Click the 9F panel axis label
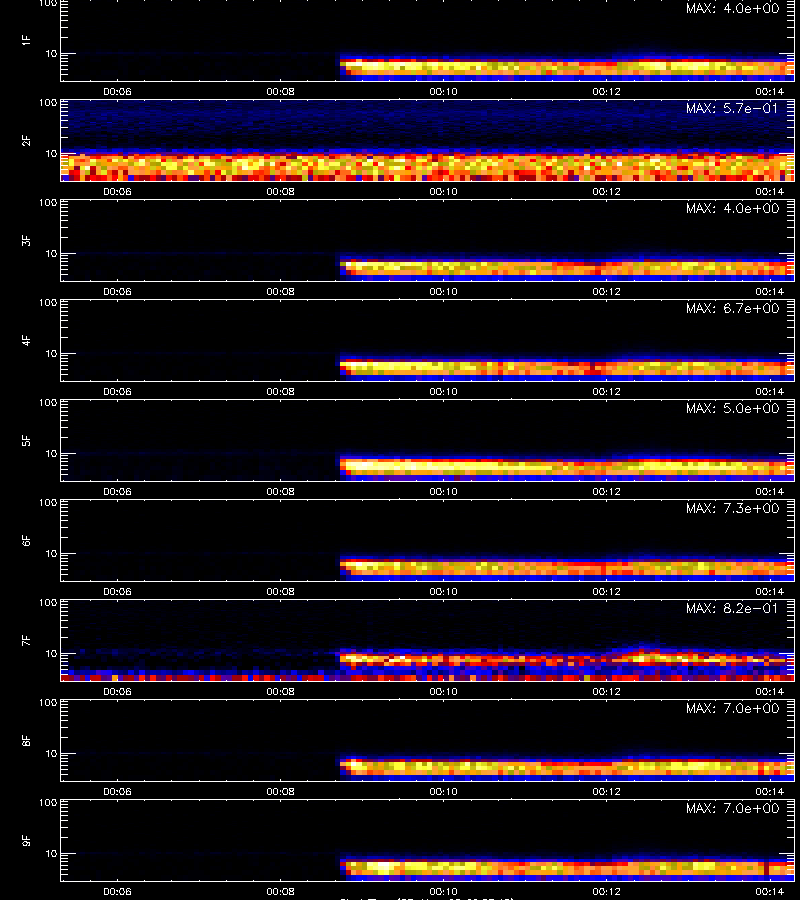Viewport: 800px width, 900px height. [26, 841]
